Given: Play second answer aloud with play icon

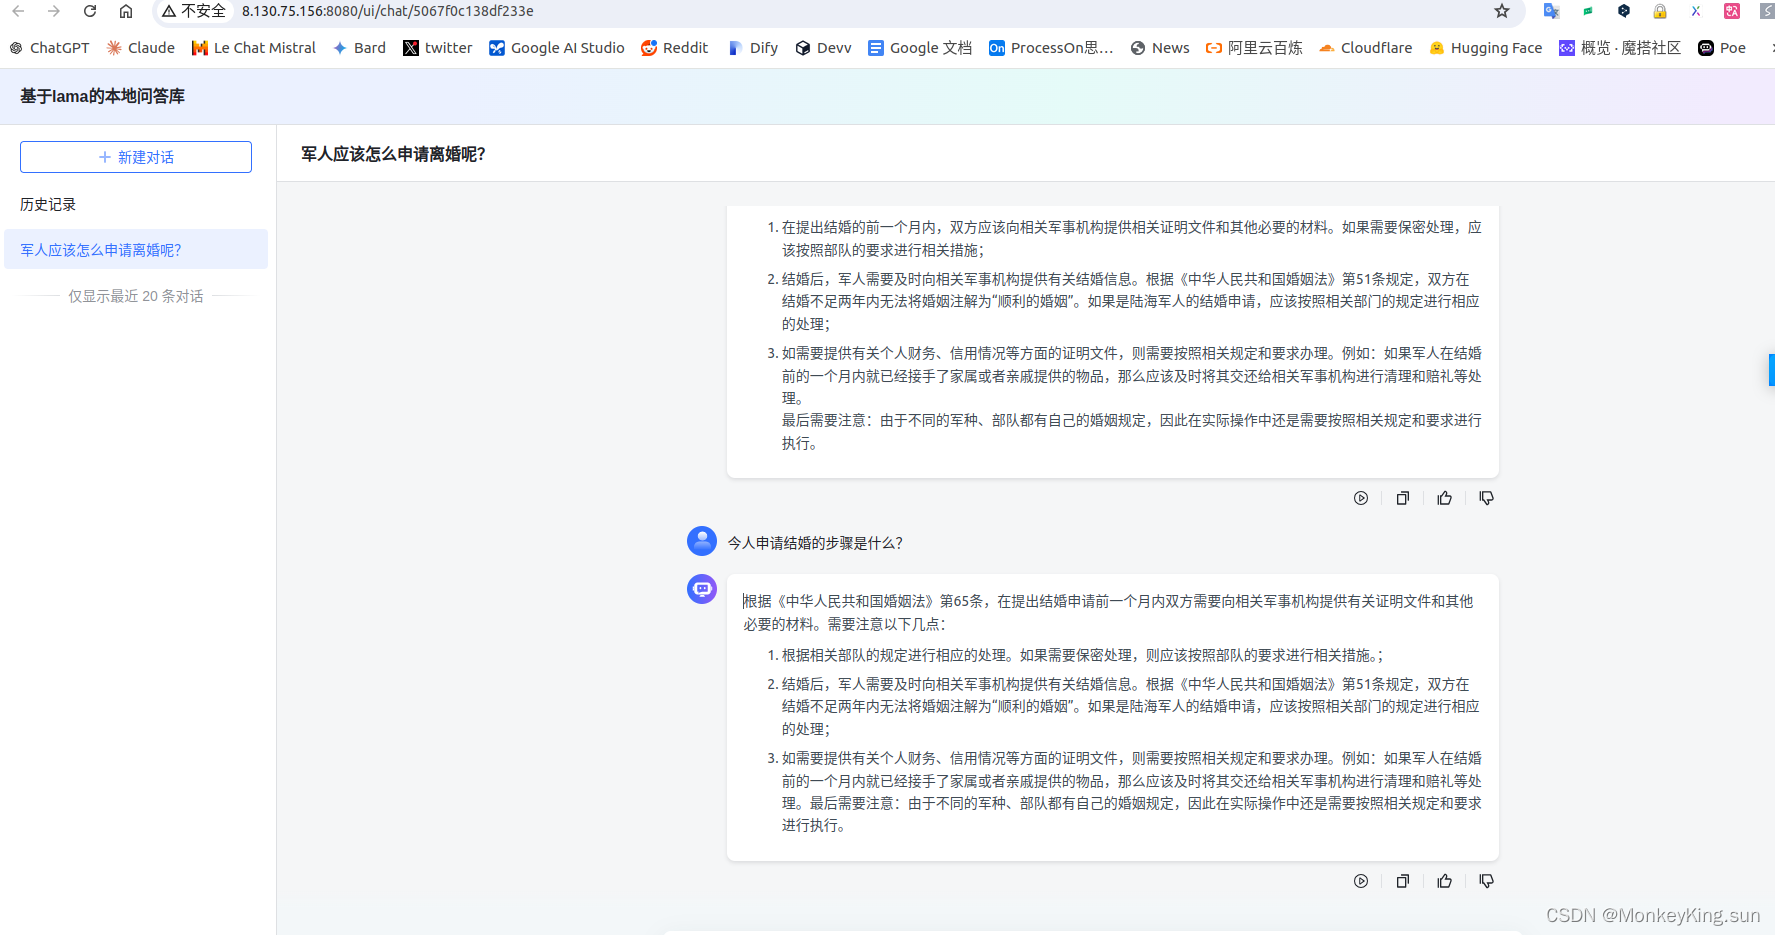Looking at the screenshot, I should [x=1361, y=881].
